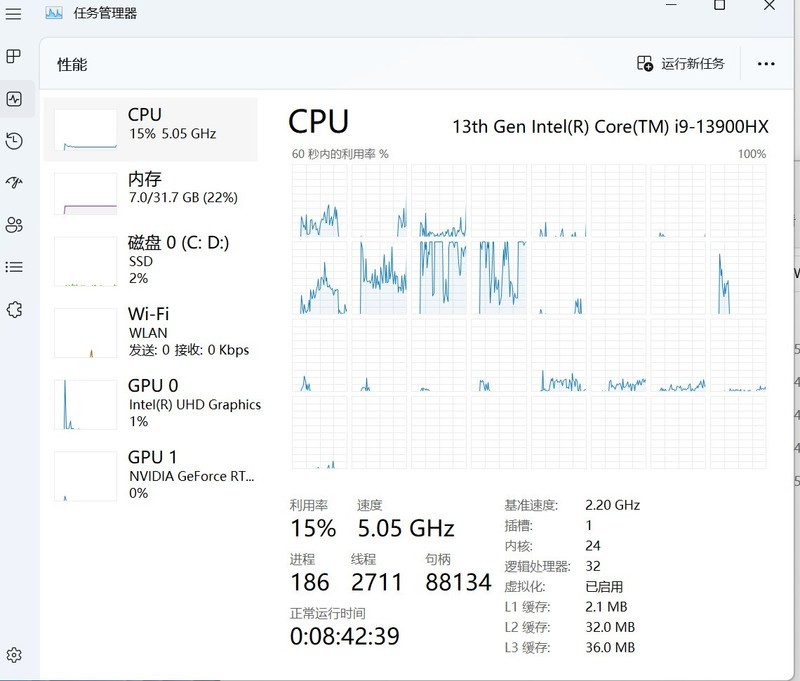Select the Wi-Fi performance panel
The image size is (800, 681).
pyautogui.click(x=150, y=330)
